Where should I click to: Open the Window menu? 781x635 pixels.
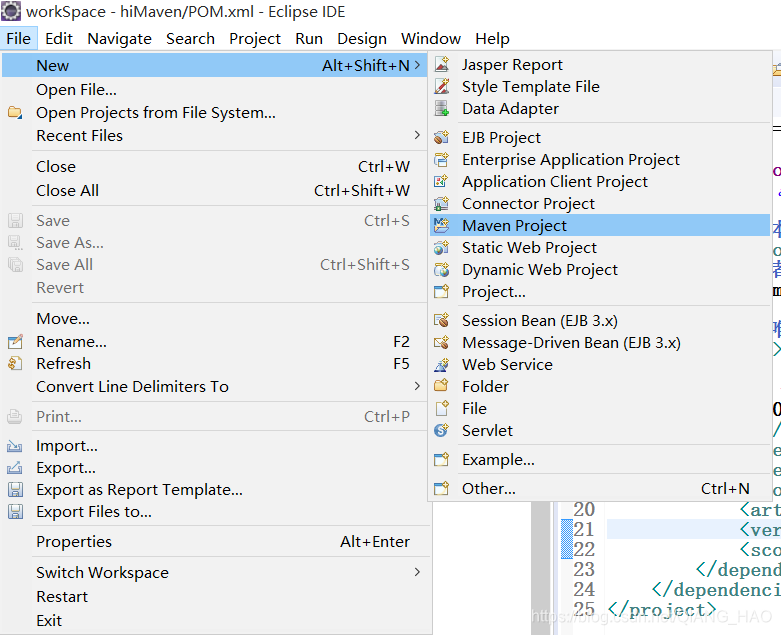431,38
